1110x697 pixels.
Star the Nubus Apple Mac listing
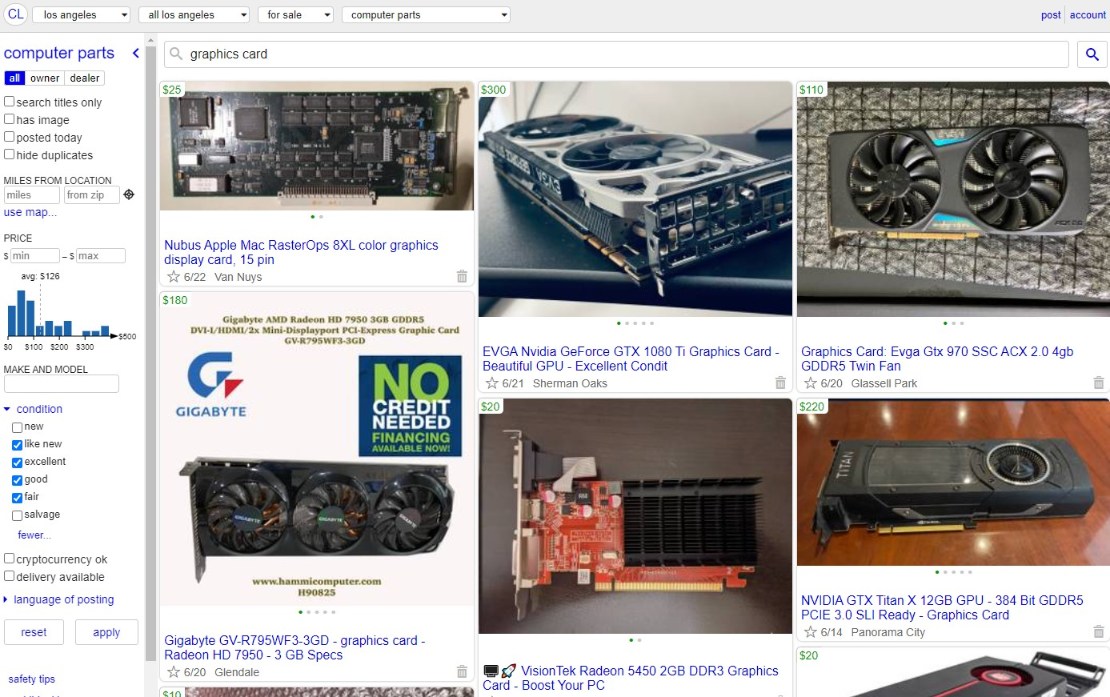[173, 277]
